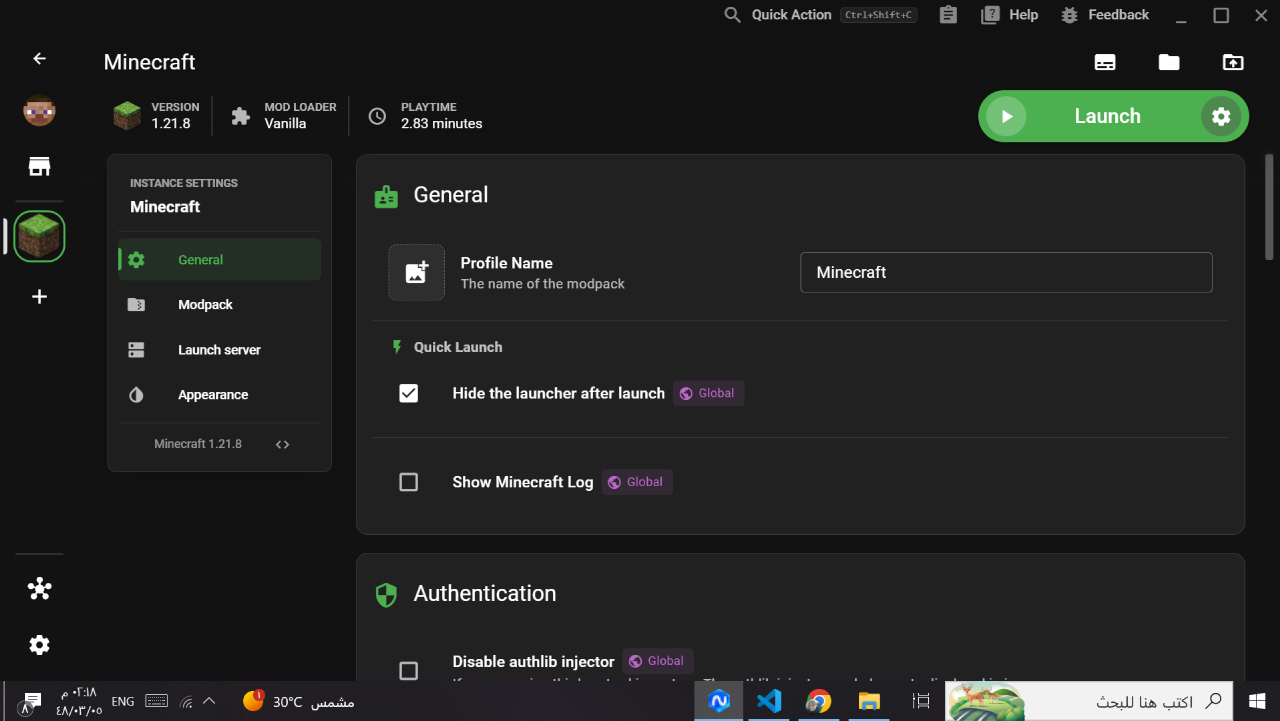This screenshot has width=1280, height=721.
Task: Open Google Chrome from taskbar
Action: (x=819, y=701)
